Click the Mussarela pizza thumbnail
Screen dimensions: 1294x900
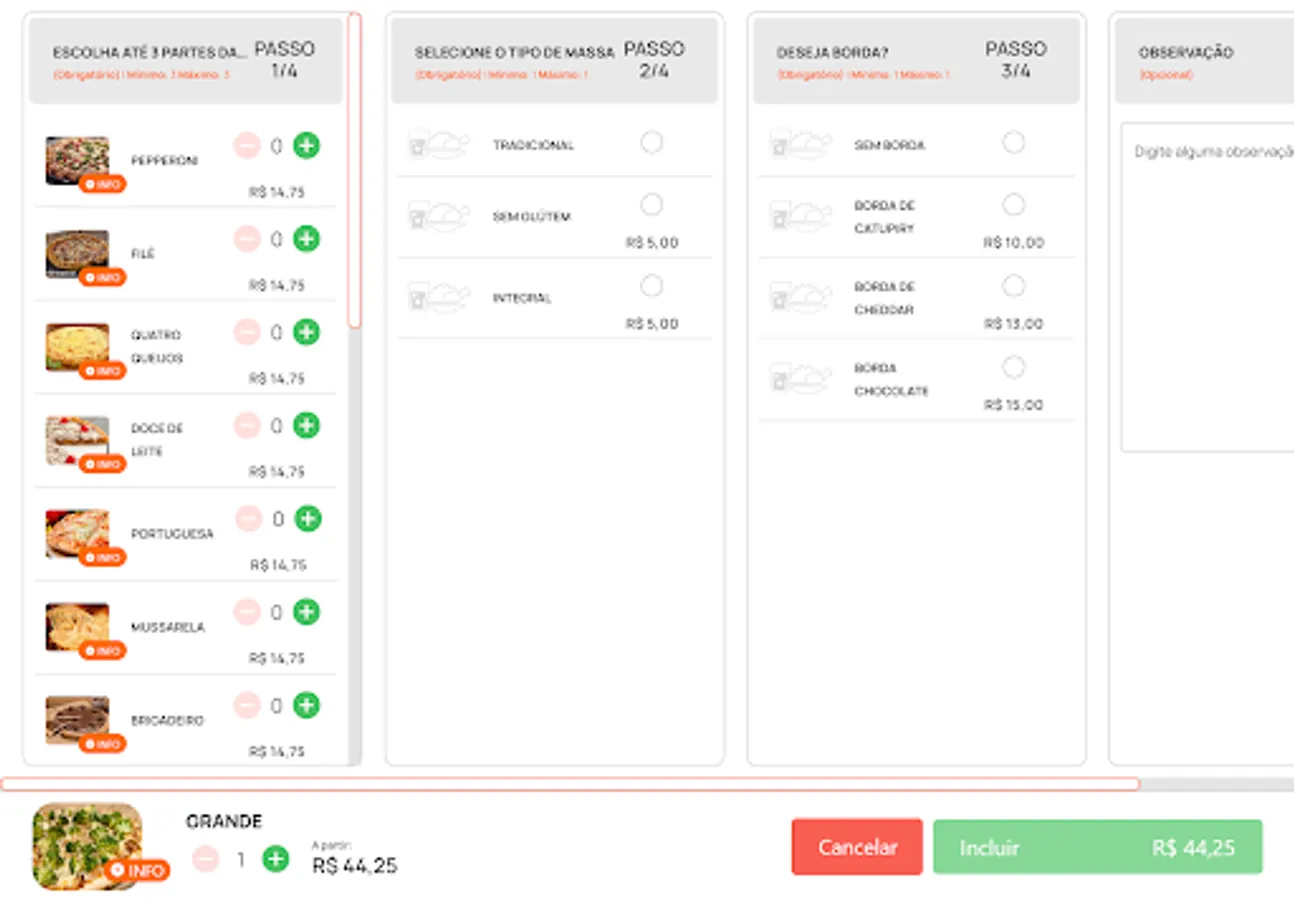point(77,627)
